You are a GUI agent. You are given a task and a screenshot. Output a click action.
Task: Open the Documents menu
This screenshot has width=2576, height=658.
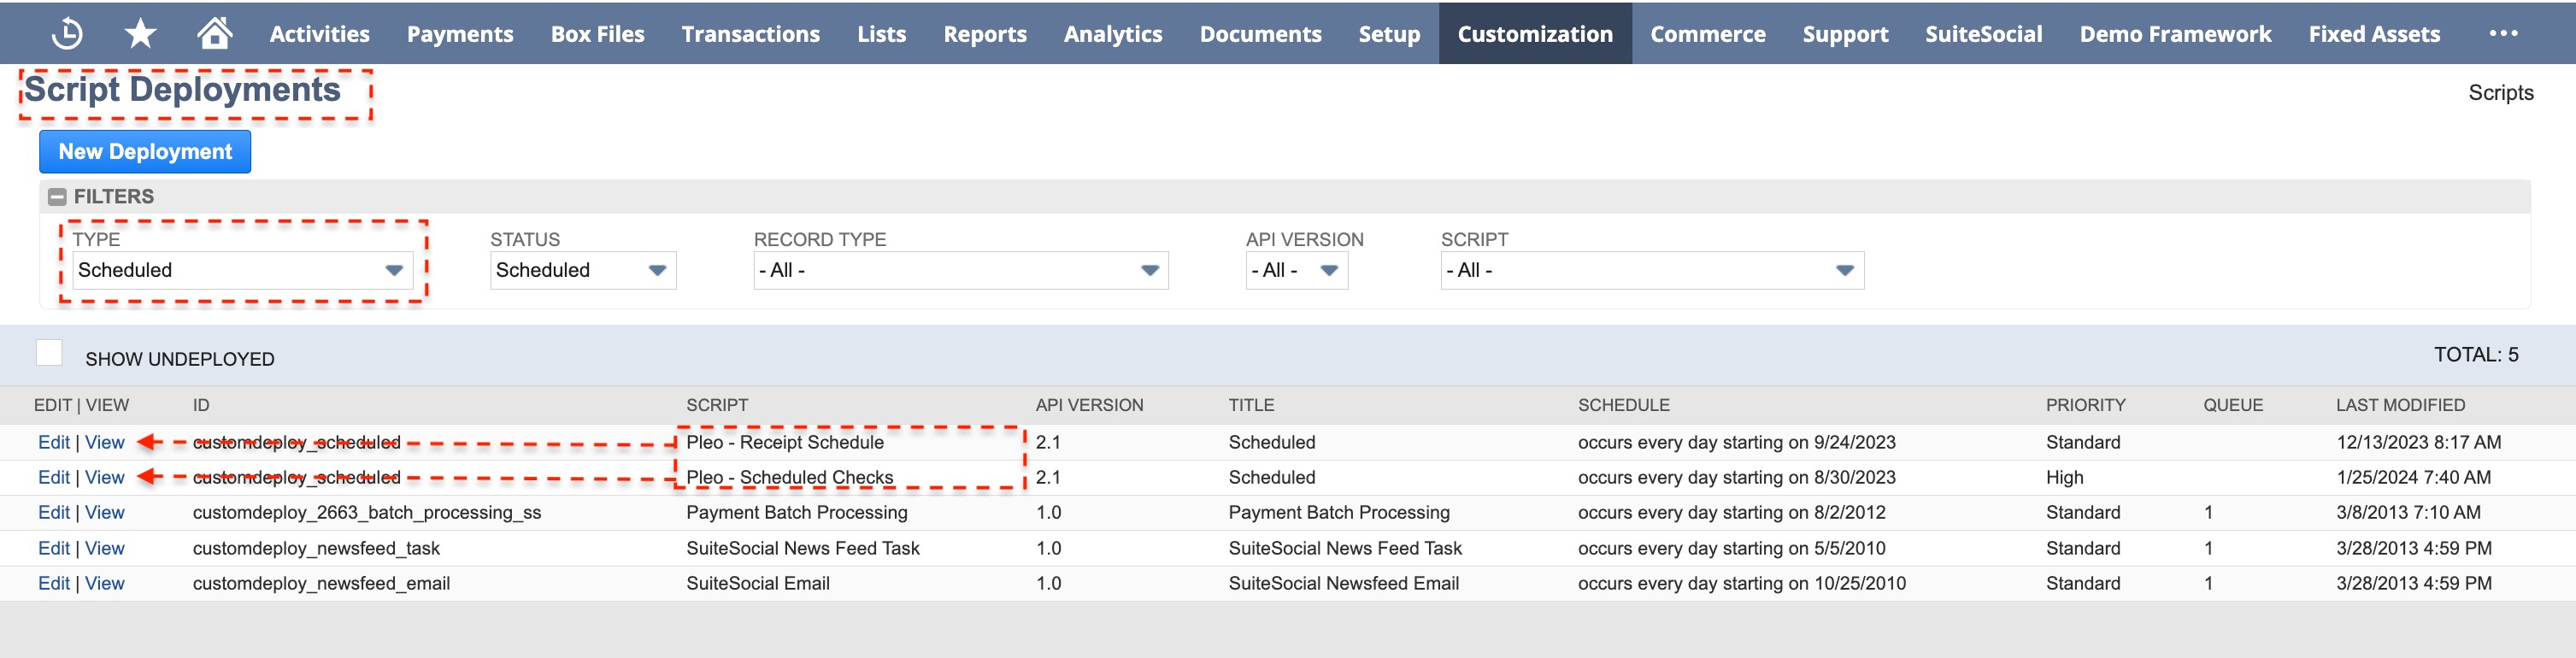click(1260, 34)
